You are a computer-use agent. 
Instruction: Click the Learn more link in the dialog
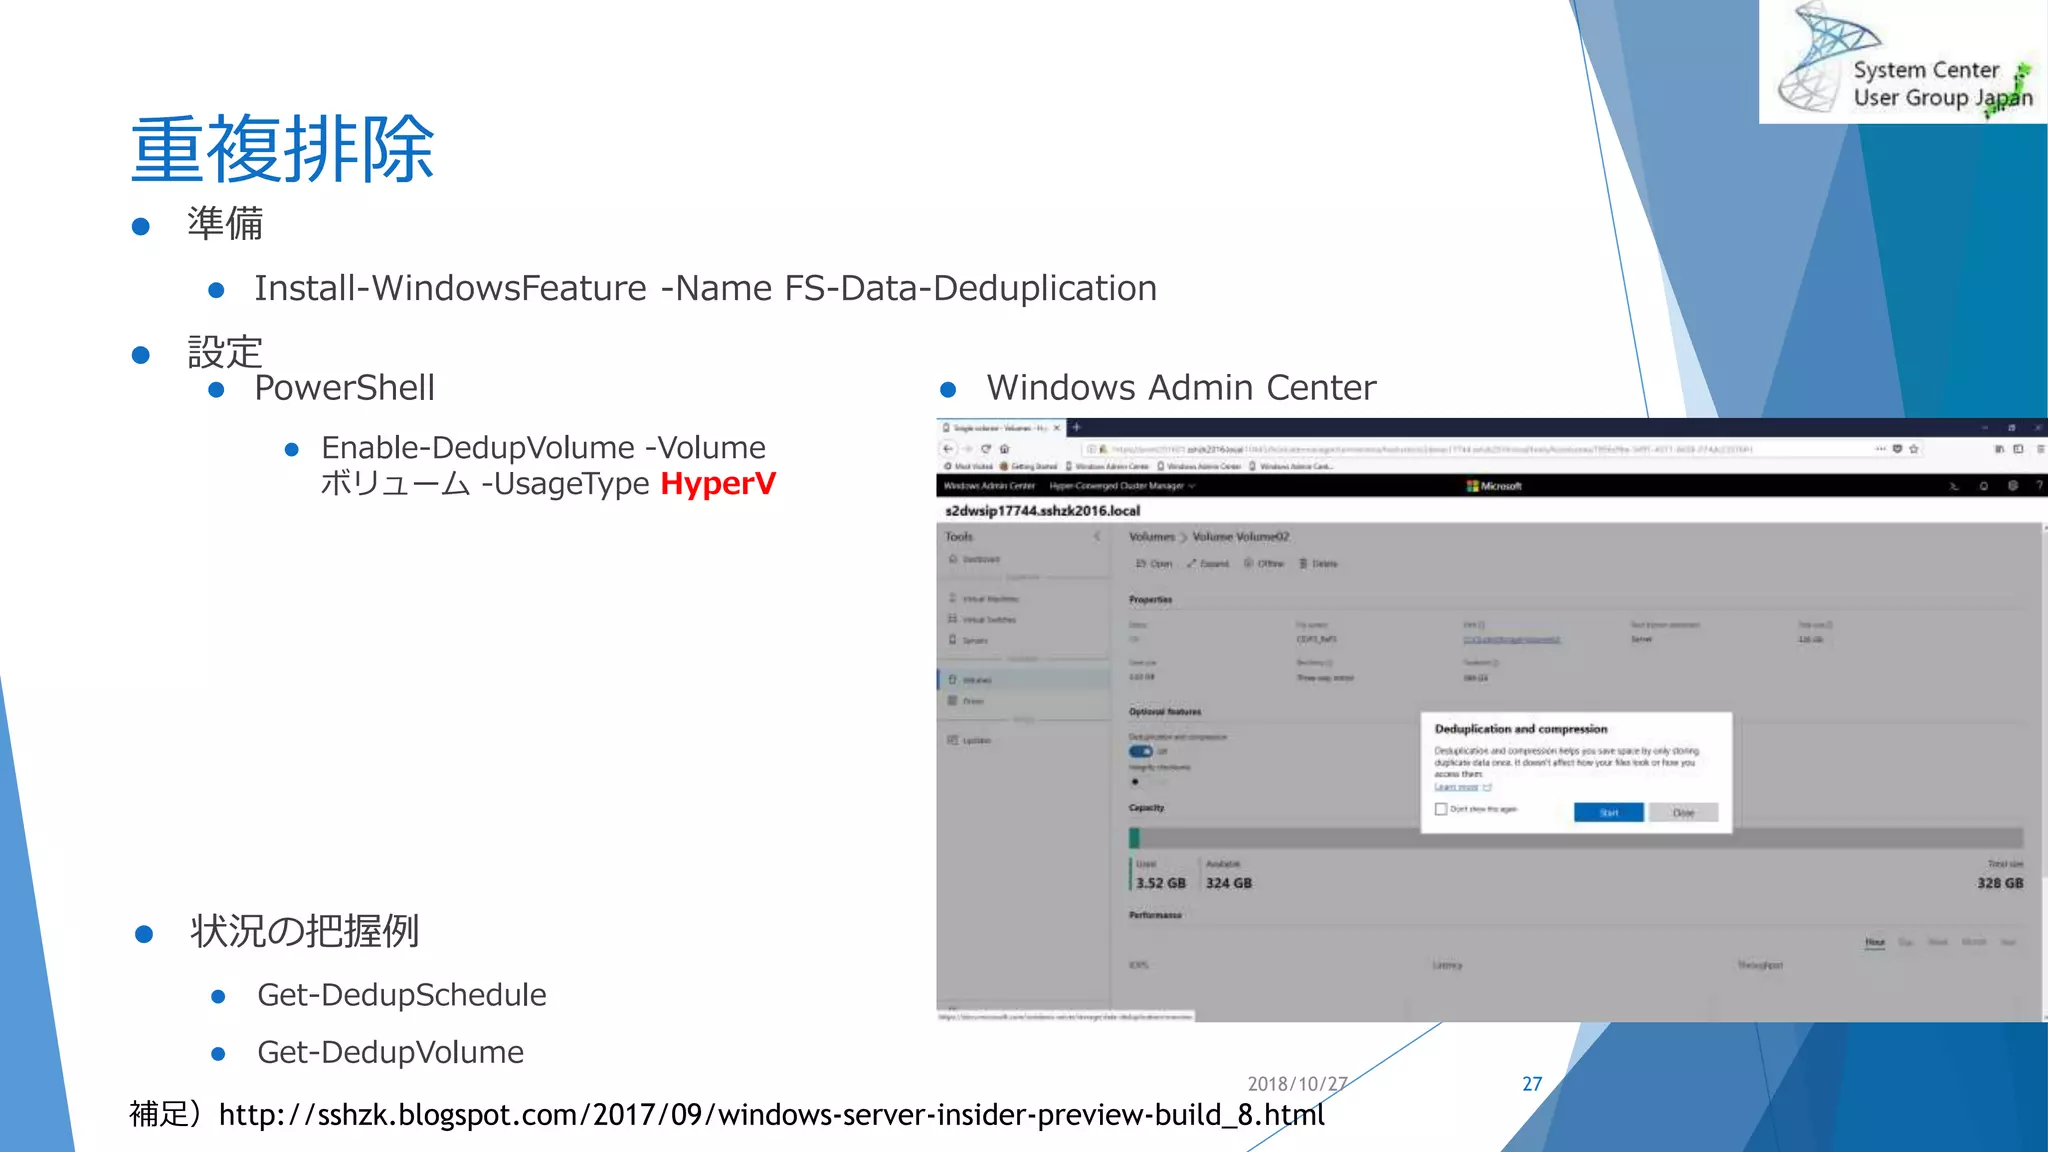tap(1457, 788)
